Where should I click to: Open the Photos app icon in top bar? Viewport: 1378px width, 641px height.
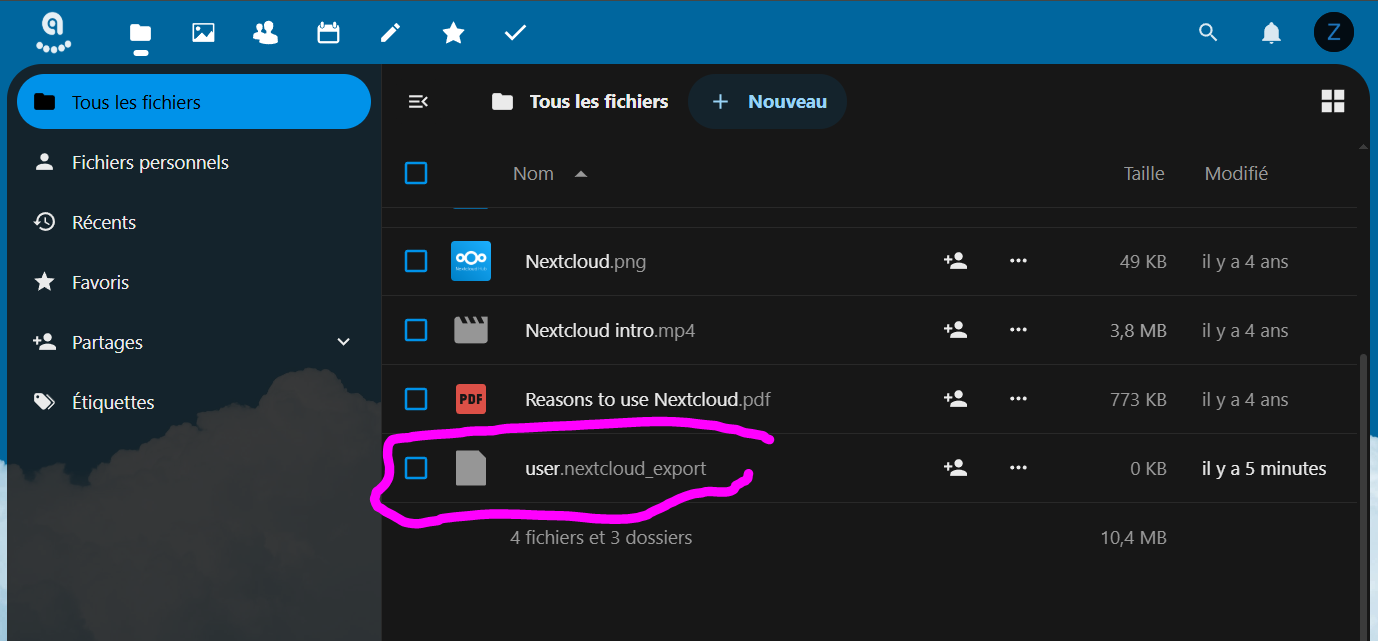(203, 33)
